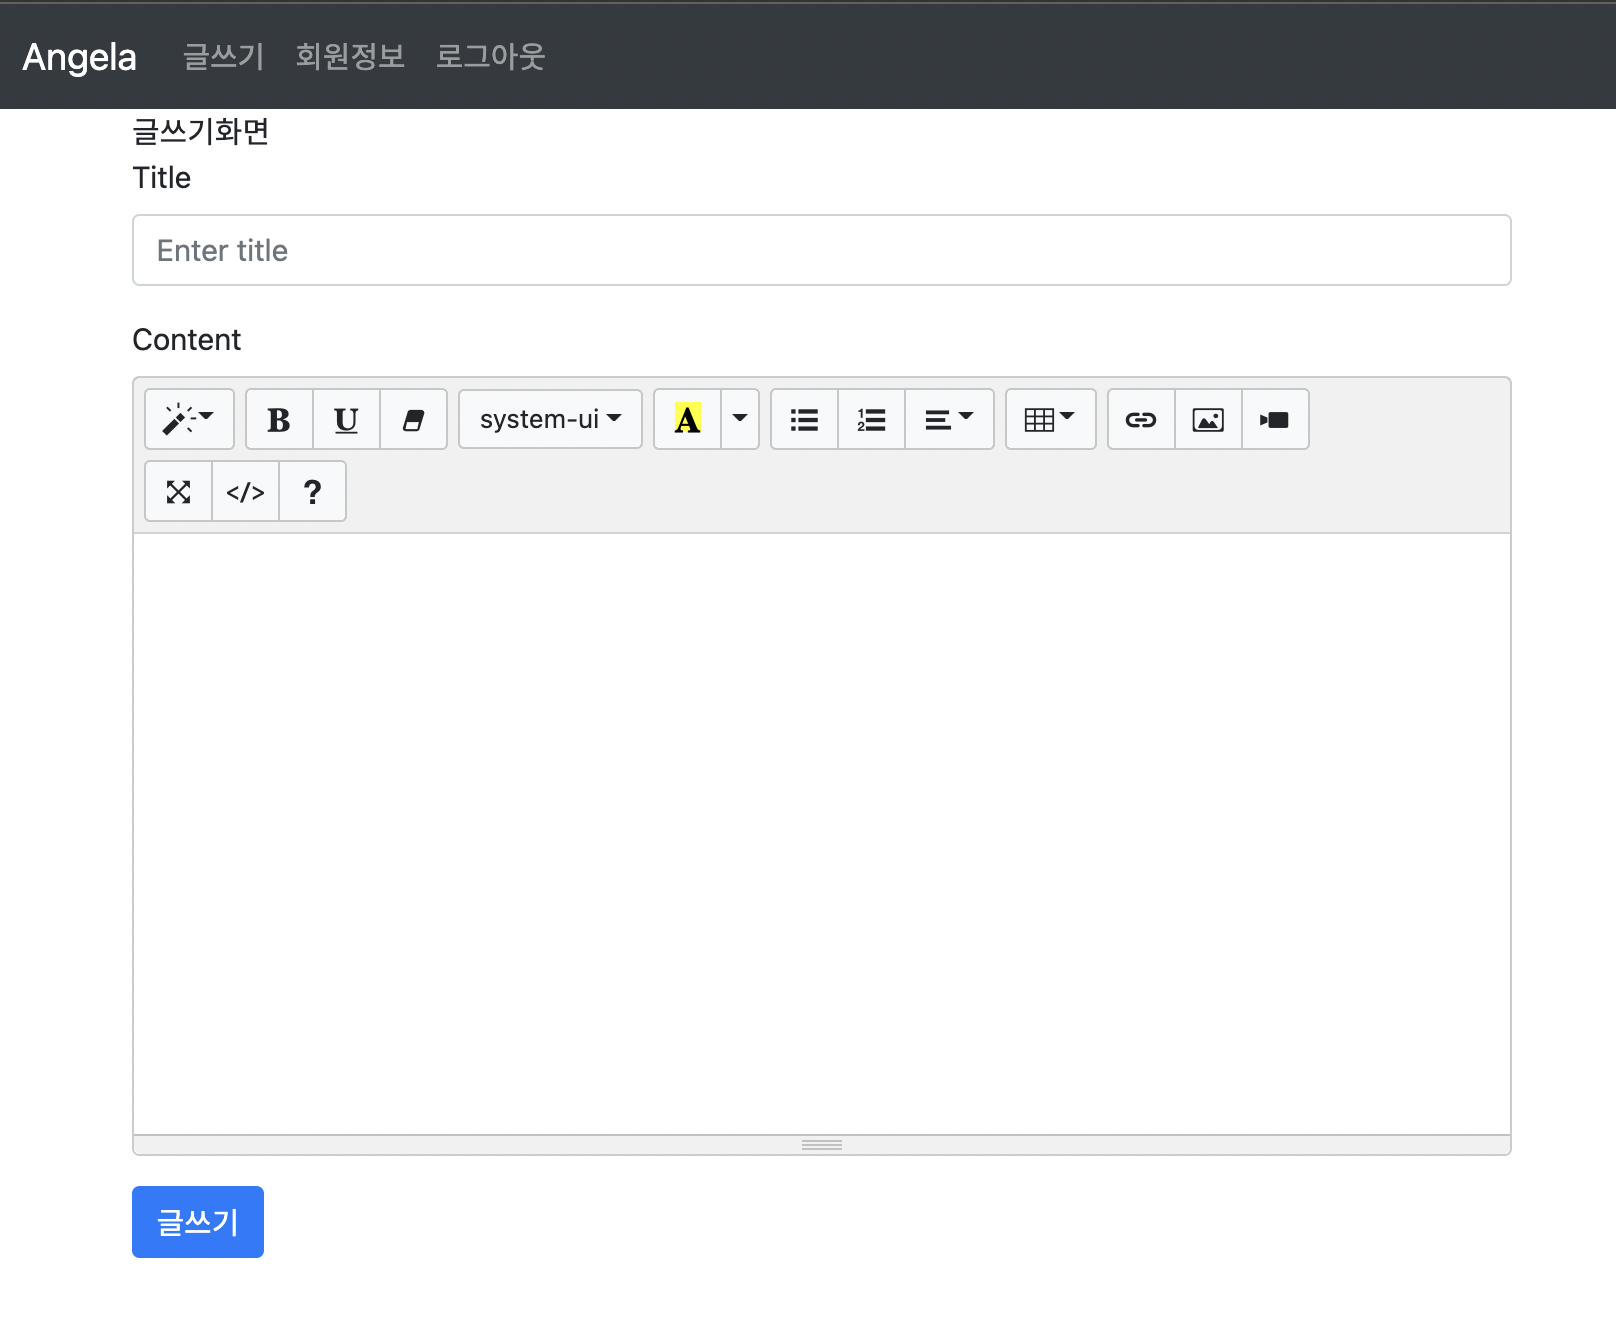
Task: Insert an unordered bullet list
Action: click(804, 419)
